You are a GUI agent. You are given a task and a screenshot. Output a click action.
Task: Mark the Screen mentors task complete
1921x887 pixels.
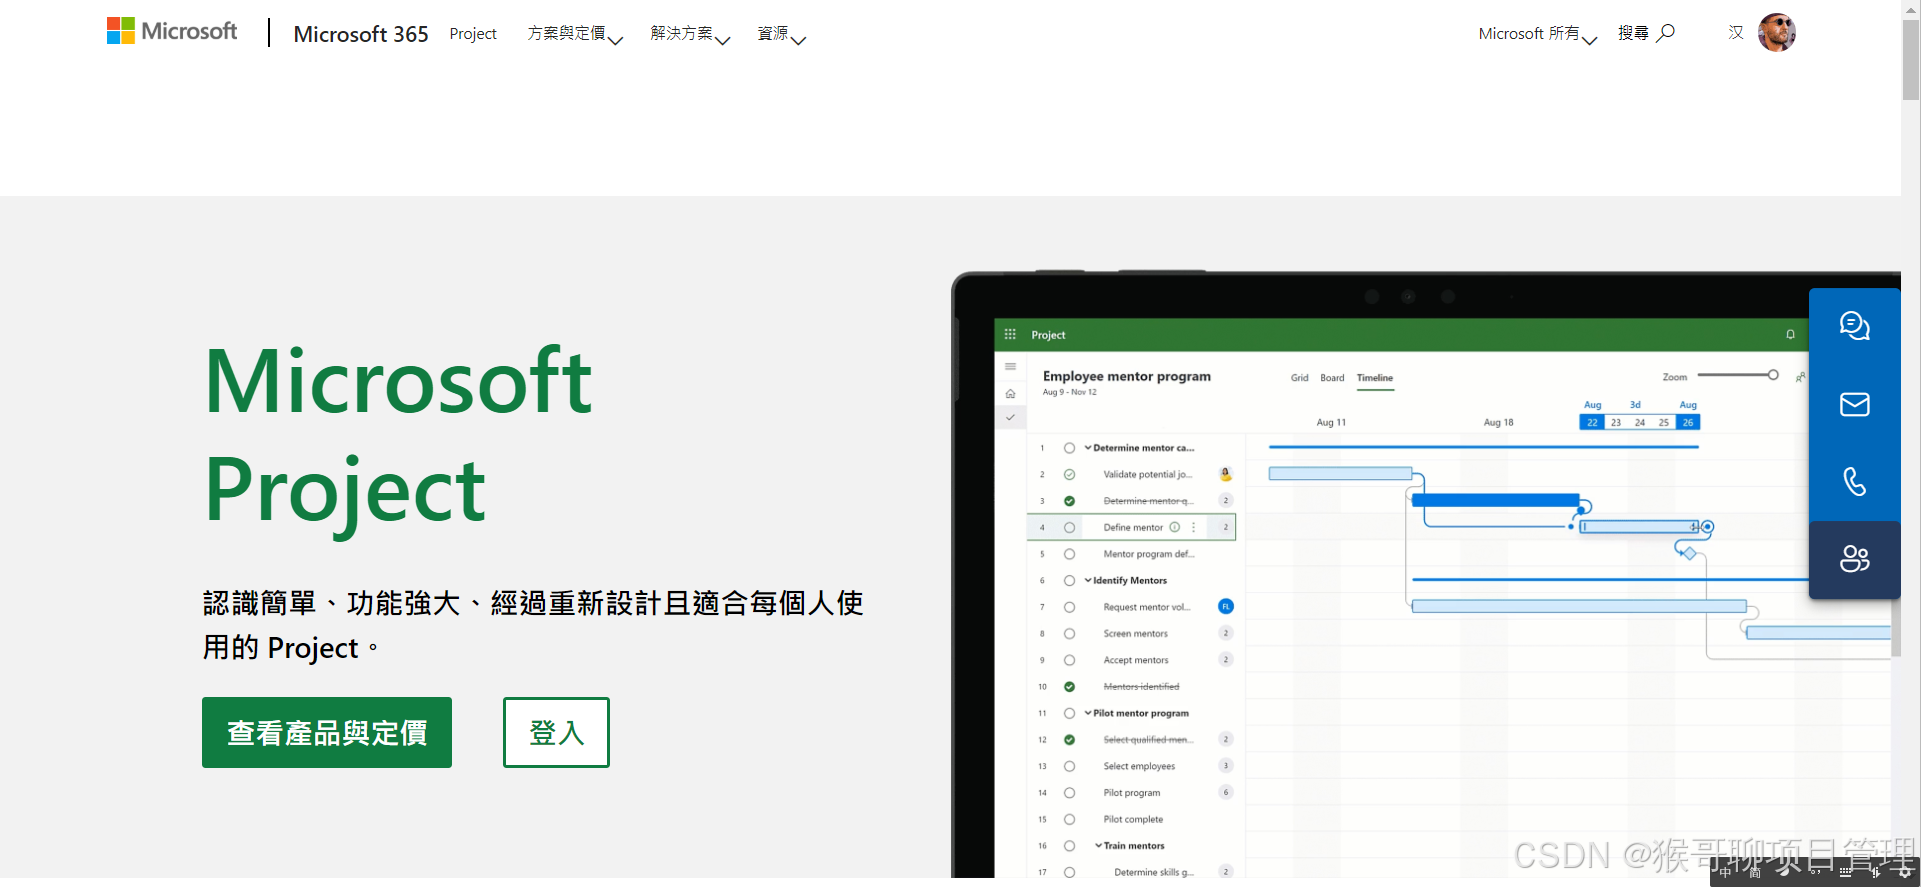coord(1069,633)
